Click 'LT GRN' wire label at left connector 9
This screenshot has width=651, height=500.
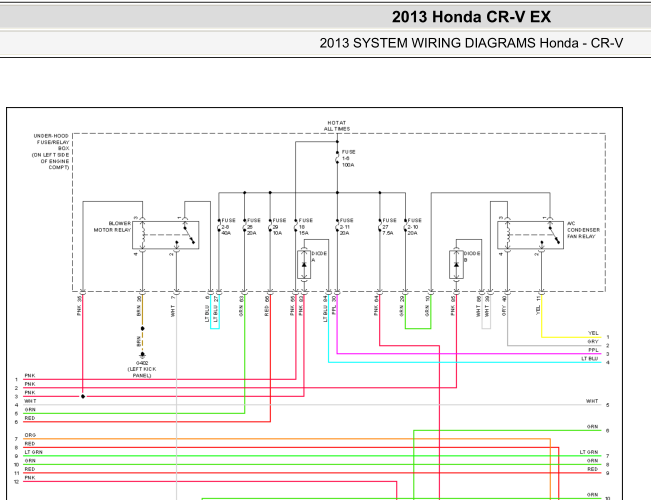tap(34, 452)
